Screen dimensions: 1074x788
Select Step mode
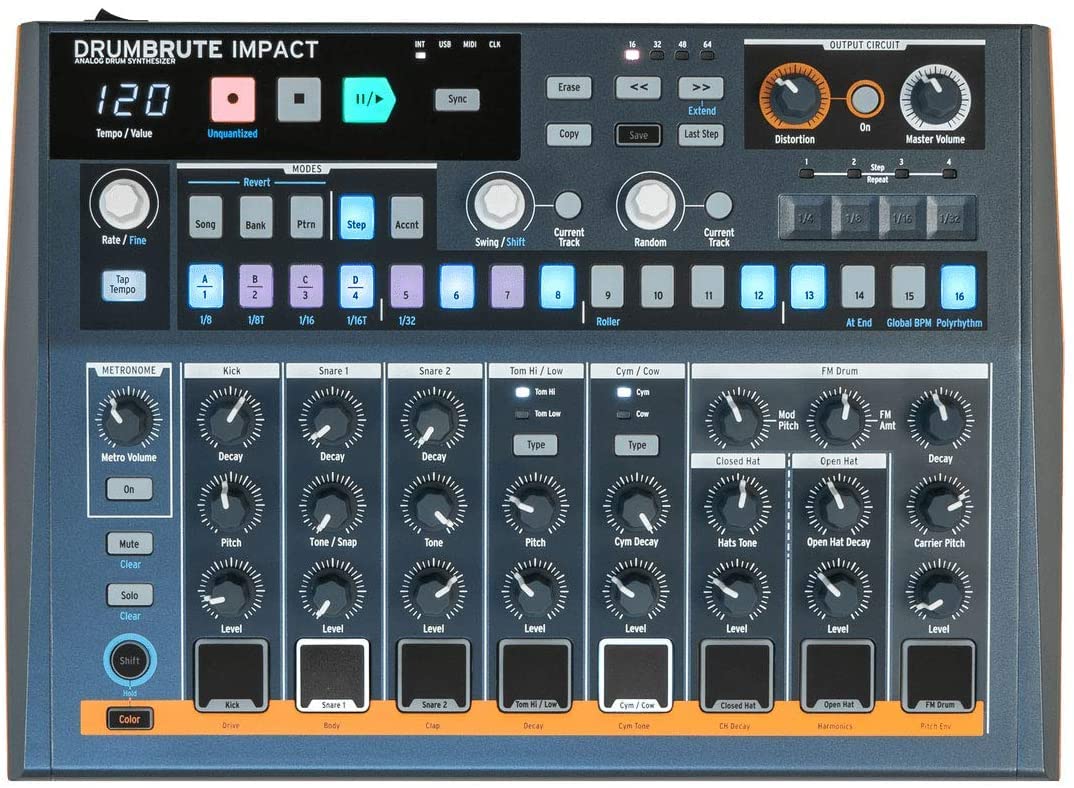[x=356, y=218]
